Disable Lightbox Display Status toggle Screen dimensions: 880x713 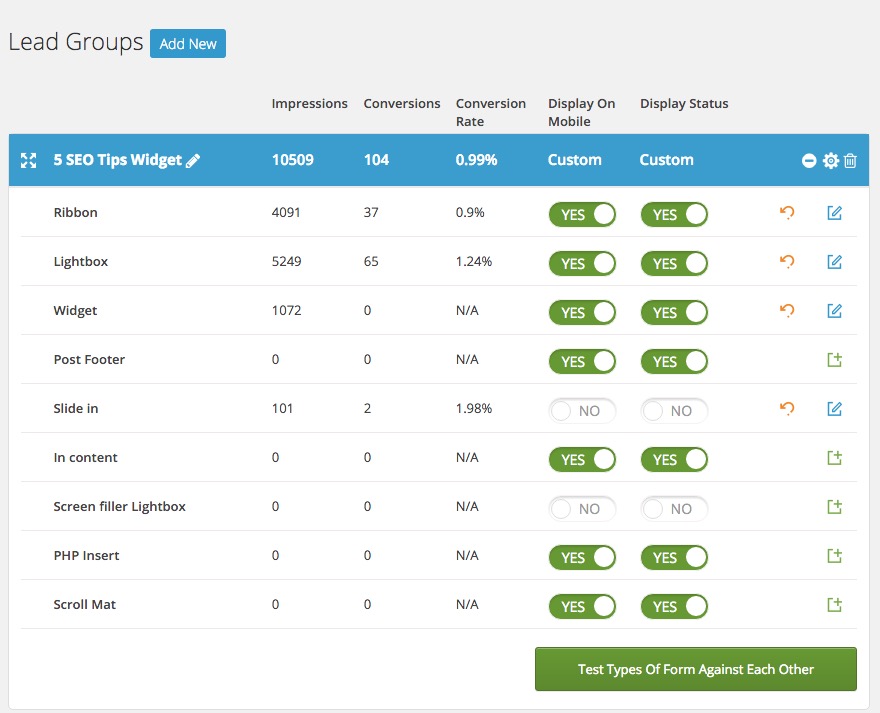(674, 263)
